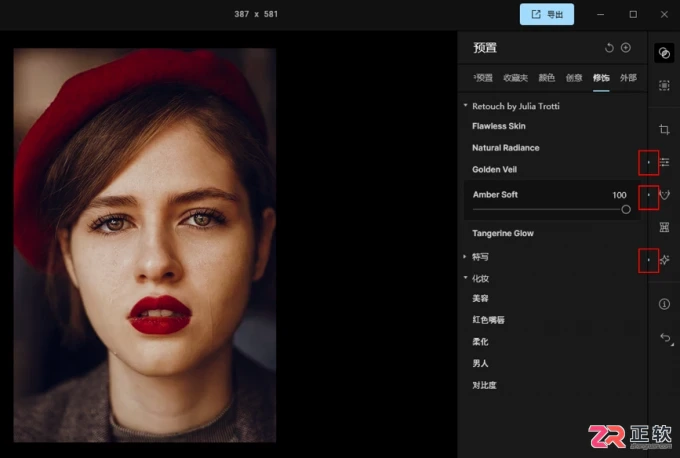Click the portrait photo in canvas
This screenshot has height=458, width=680.
145,245
